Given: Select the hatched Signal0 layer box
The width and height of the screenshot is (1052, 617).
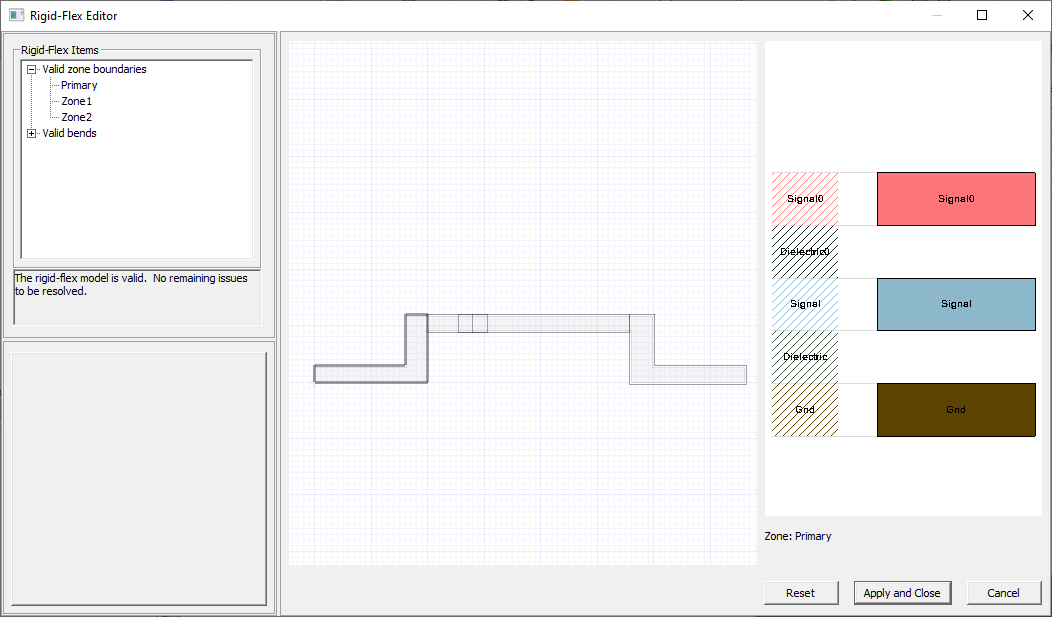Looking at the screenshot, I should pyautogui.click(x=805, y=199).
